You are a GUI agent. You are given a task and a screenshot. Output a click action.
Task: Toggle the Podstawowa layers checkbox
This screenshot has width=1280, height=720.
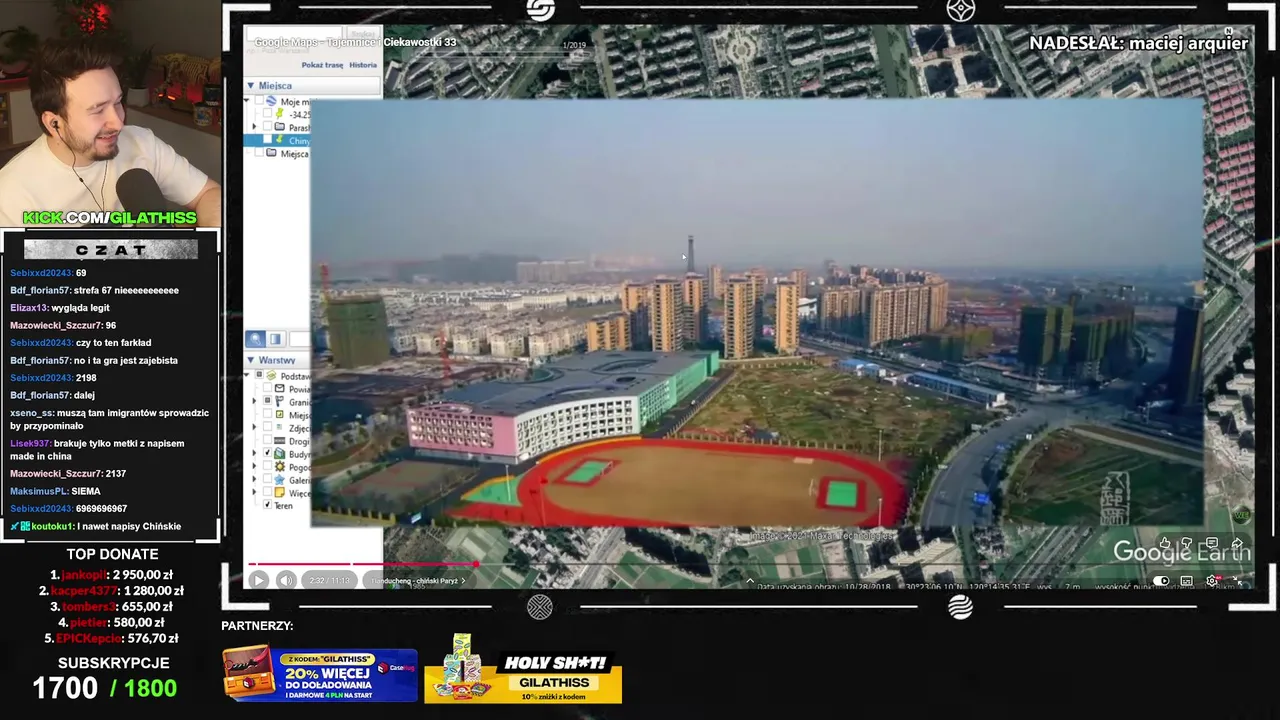258,376
